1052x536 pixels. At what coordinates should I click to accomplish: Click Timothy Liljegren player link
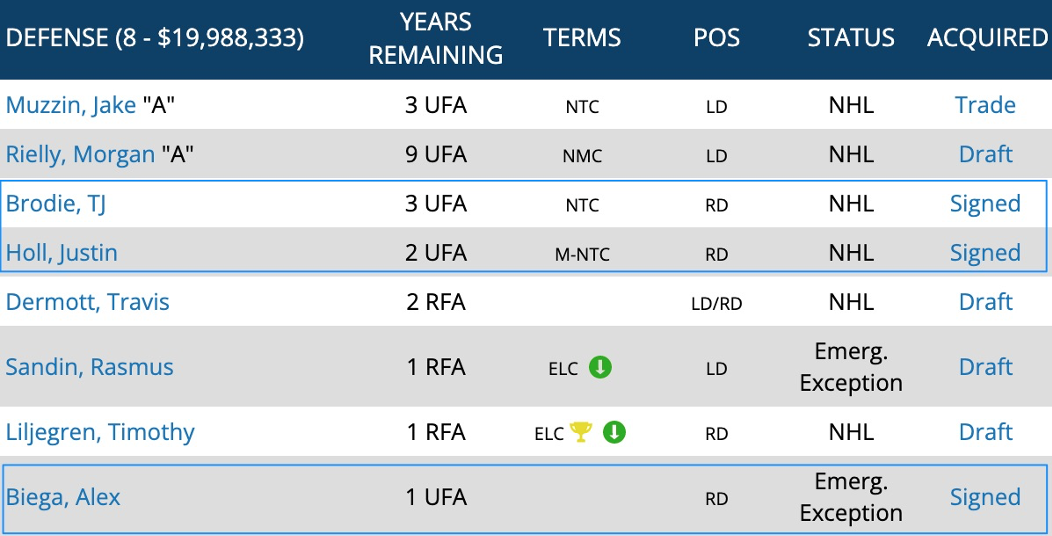tap(100, 432)
